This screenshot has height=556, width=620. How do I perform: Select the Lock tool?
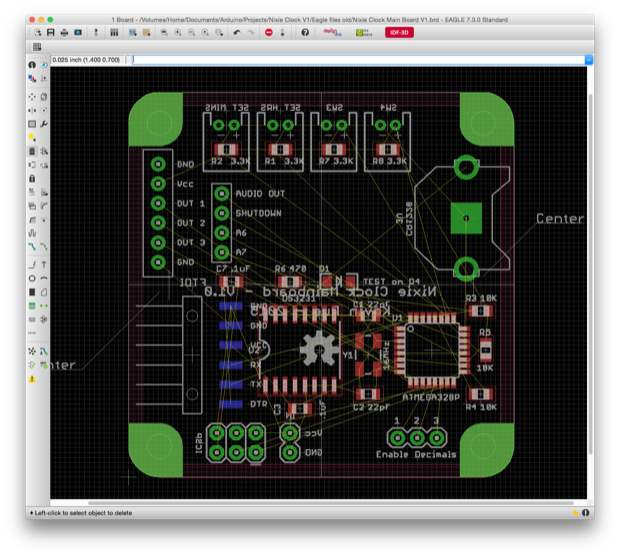[x=32, y=178]
